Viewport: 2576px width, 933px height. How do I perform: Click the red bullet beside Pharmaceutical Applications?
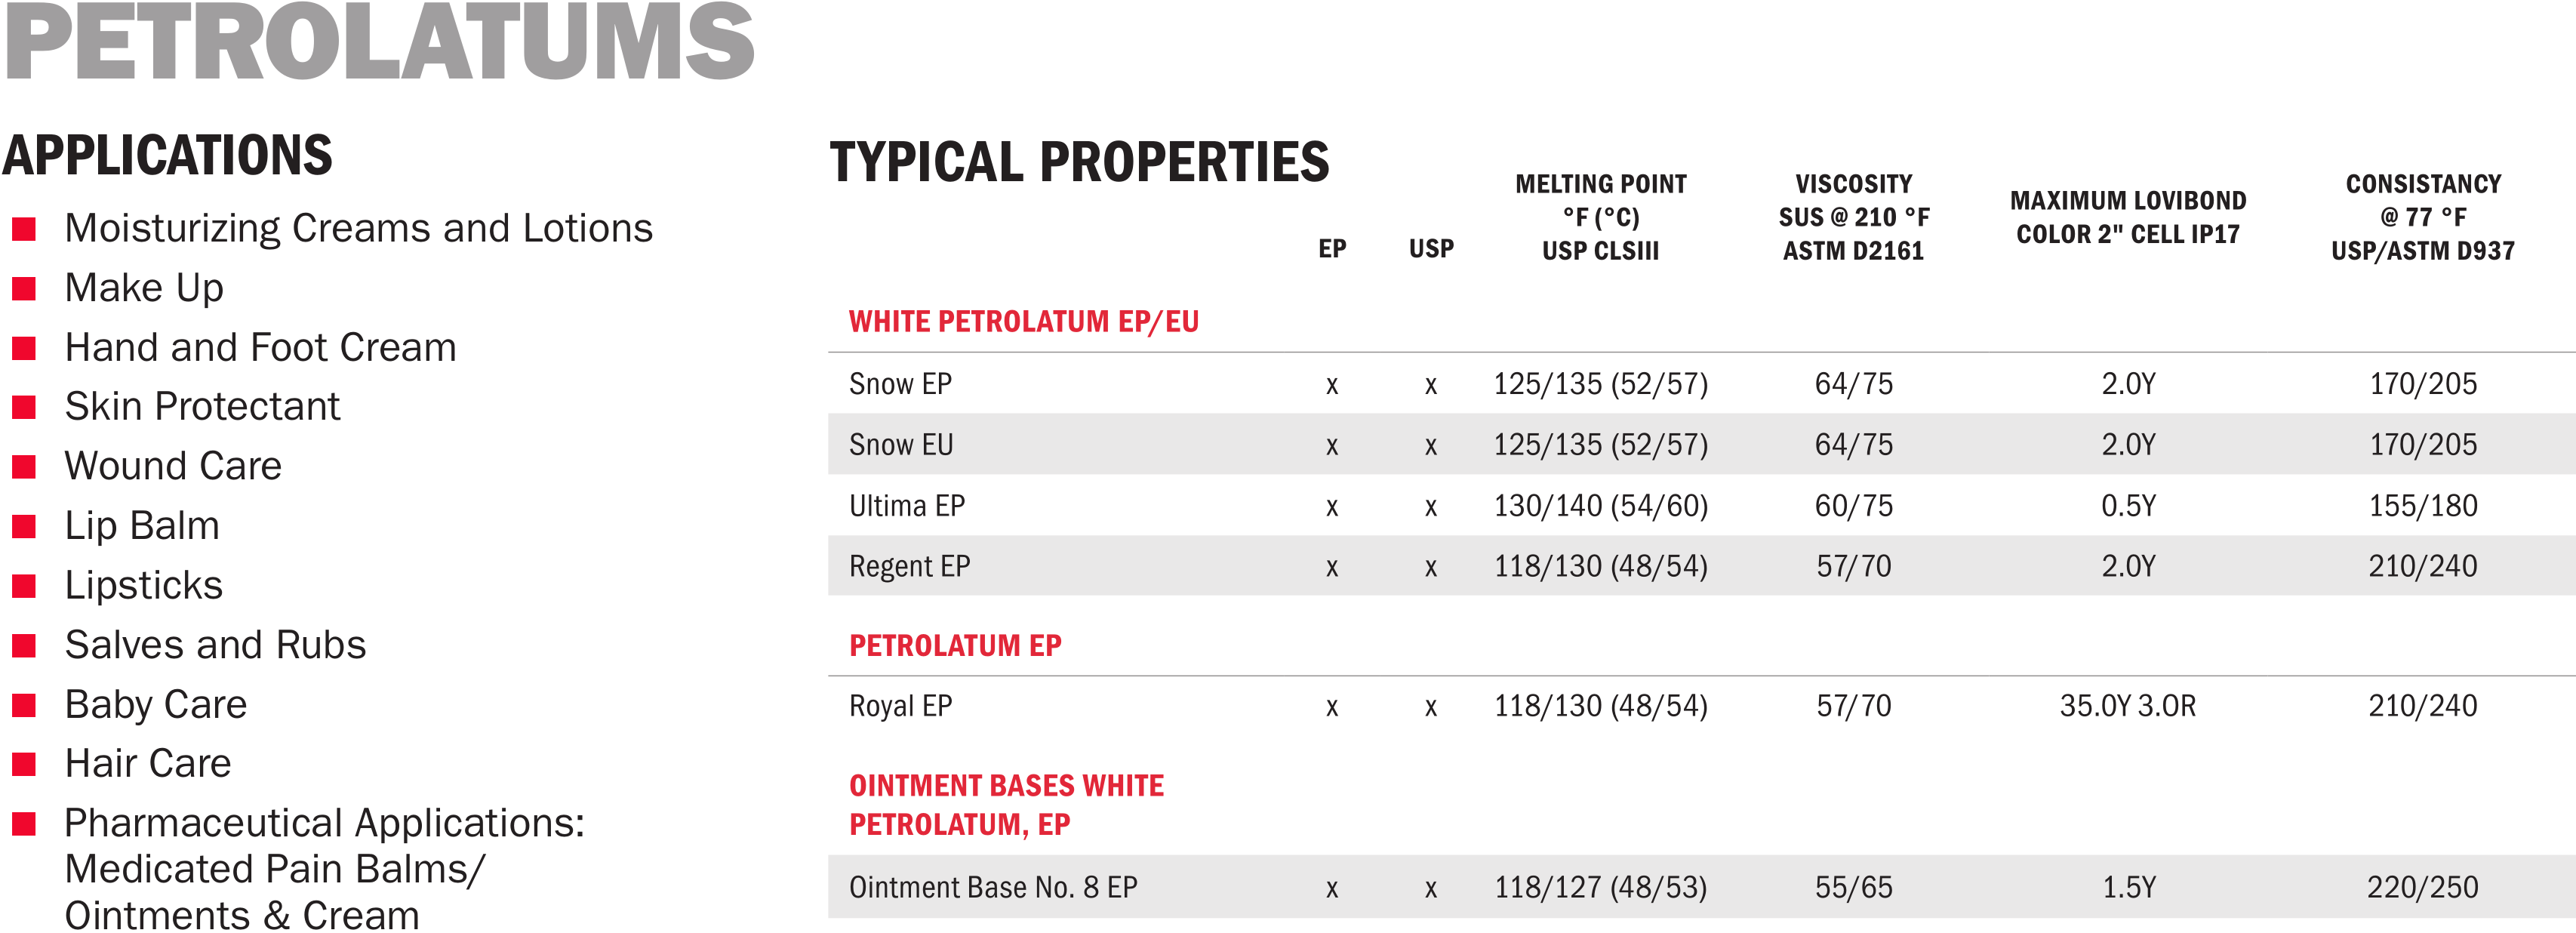(x=24, y=824)
